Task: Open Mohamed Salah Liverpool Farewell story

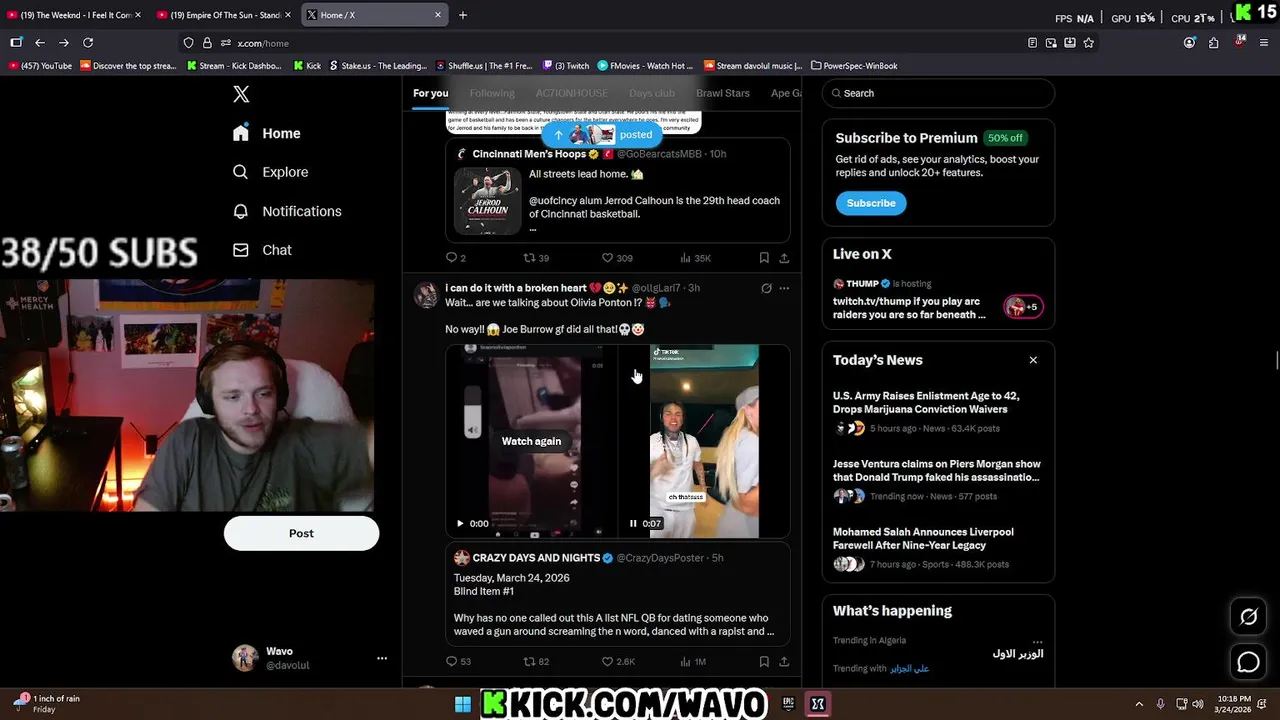Action: (938, 548)
